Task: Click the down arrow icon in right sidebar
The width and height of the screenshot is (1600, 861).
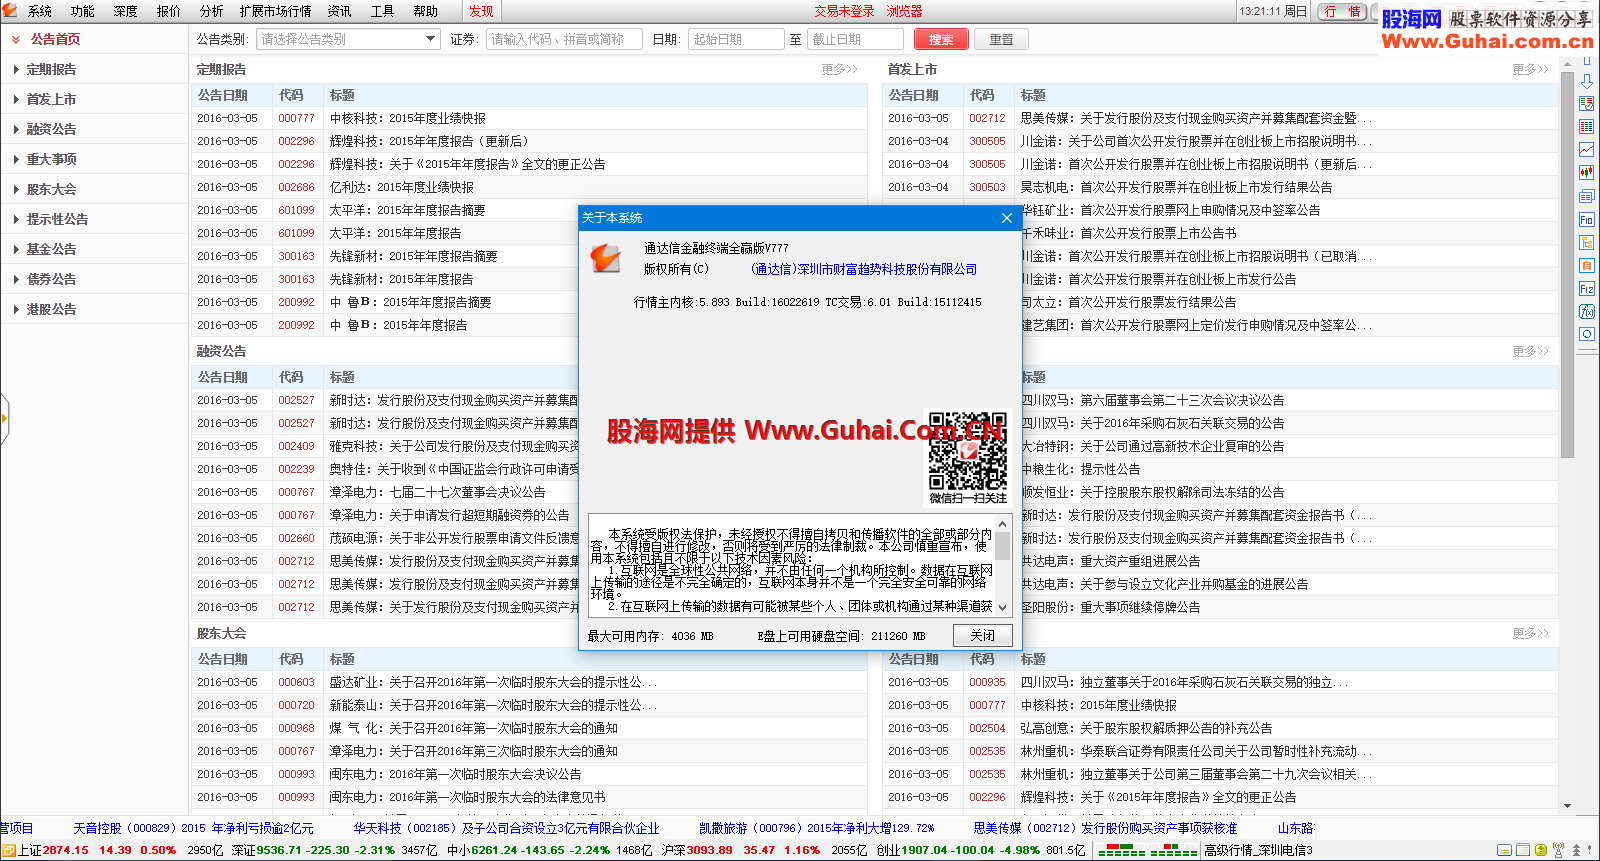Action: coord(1587,81)
